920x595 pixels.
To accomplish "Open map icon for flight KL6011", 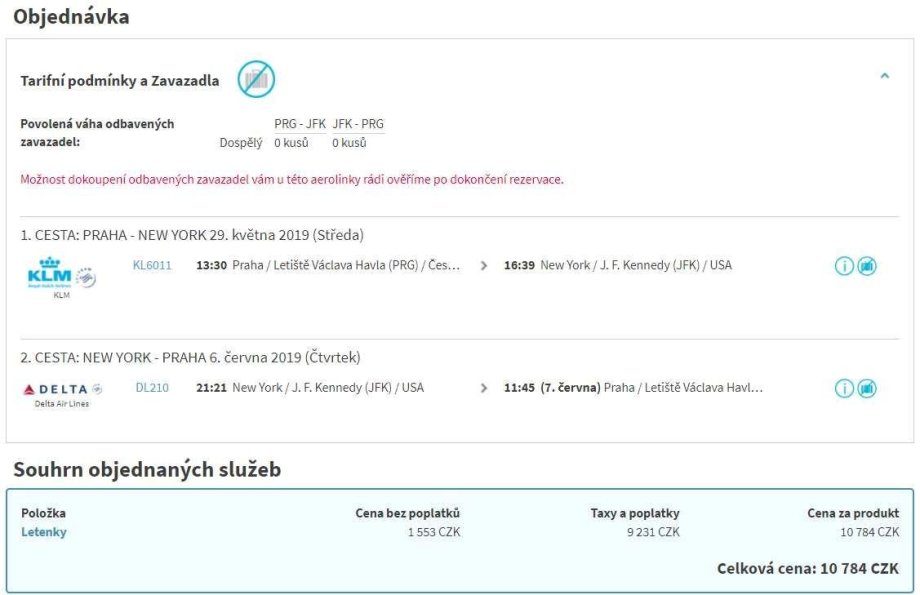I will point(867,267).
